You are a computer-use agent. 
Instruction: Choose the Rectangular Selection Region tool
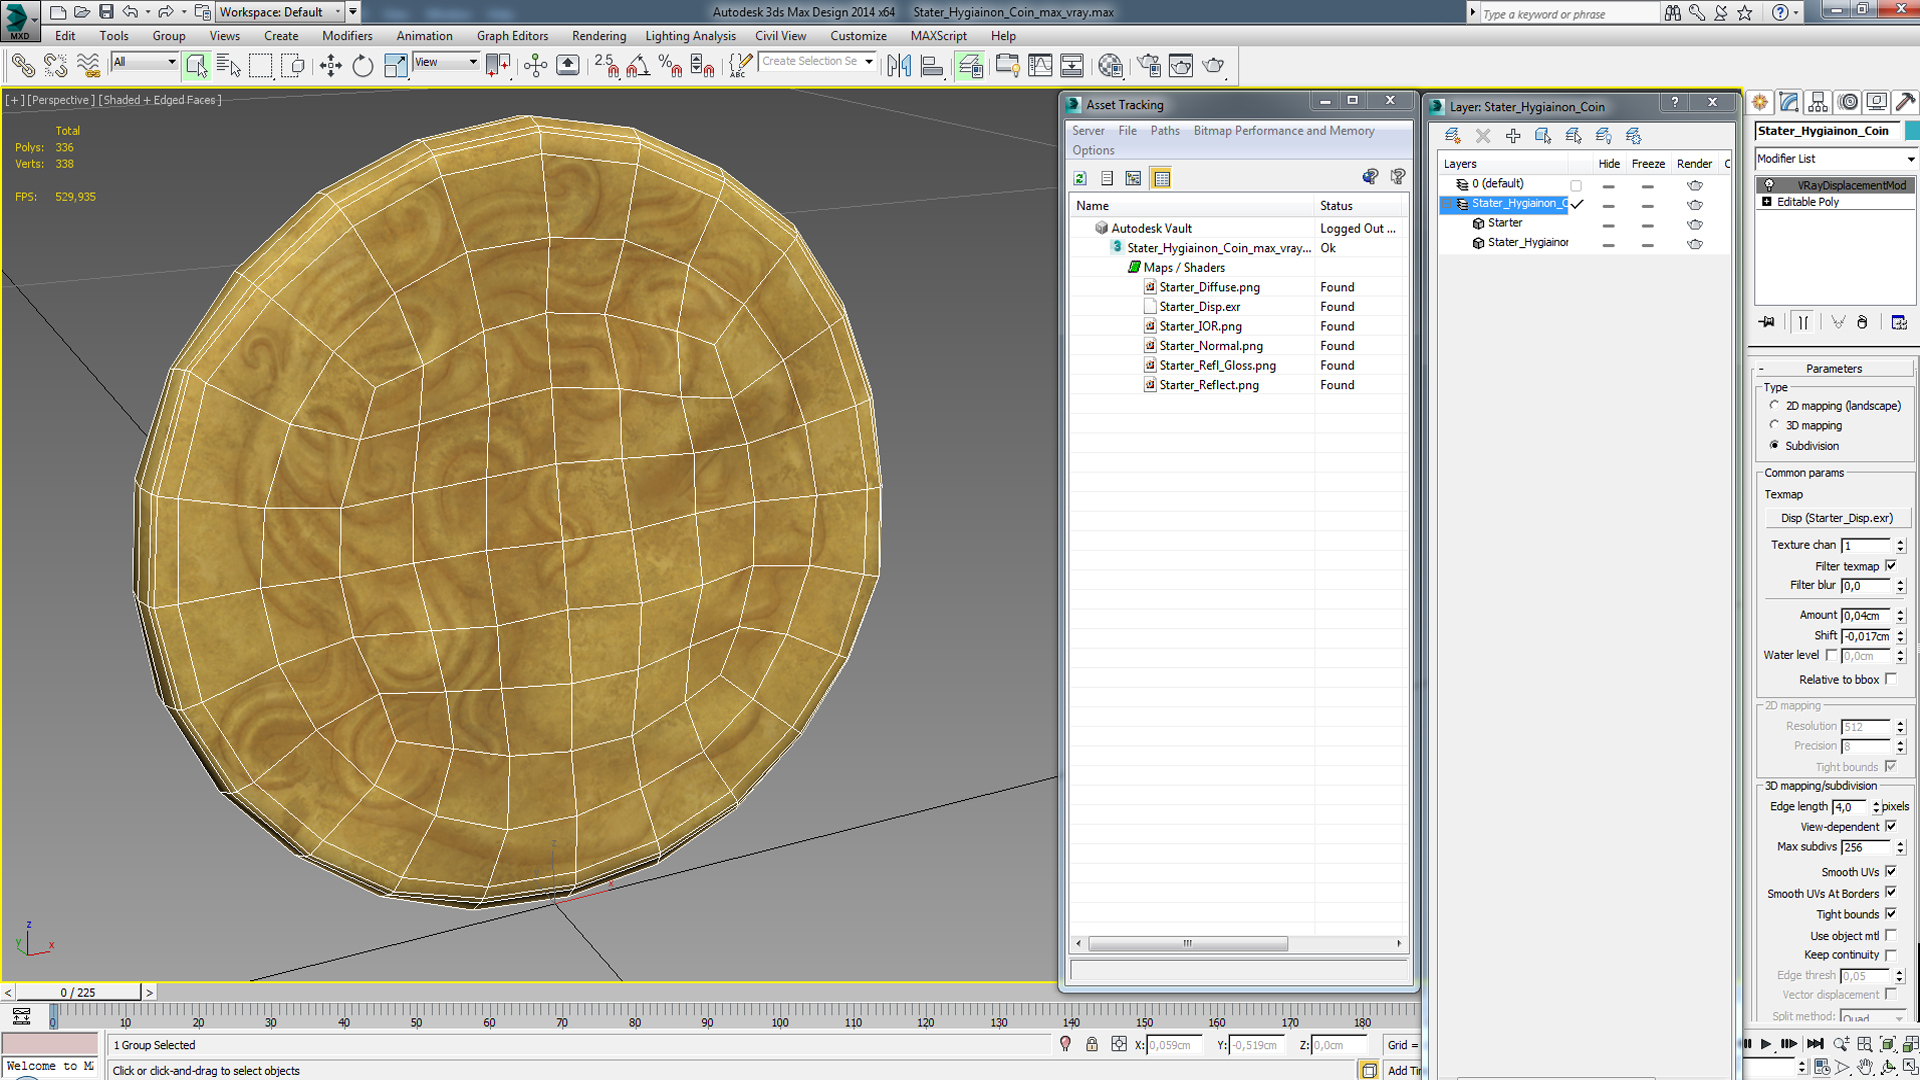[x=260, y=66]
